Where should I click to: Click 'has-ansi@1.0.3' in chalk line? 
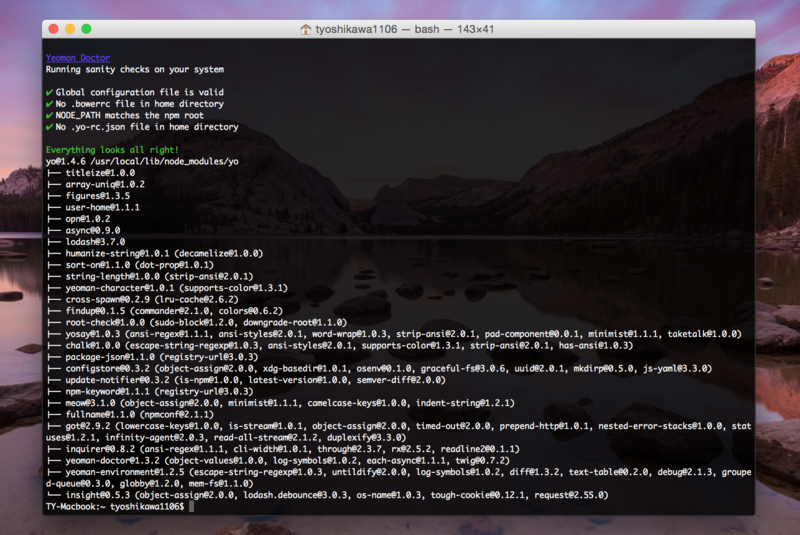(593, 346)
